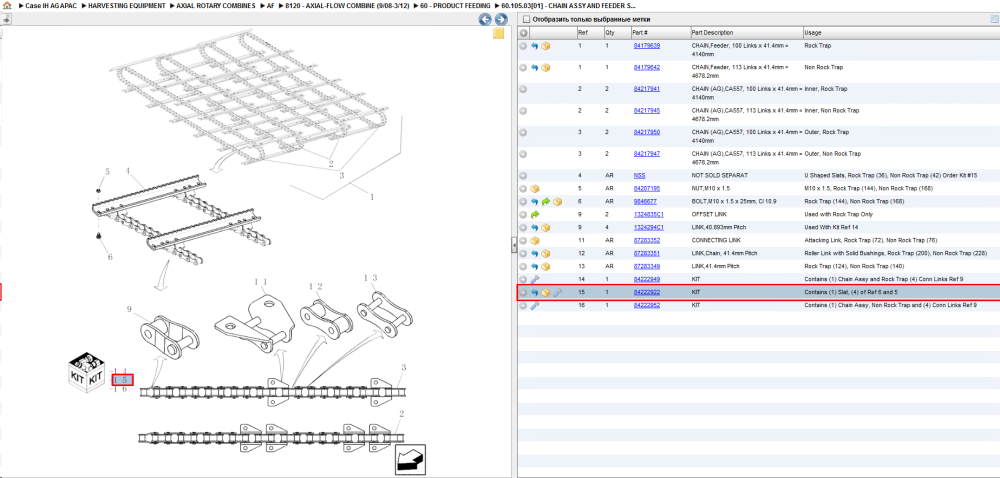Click box icon for LINK 1324294C1
Image resolution: width=1000 pixels, height=478 pixels.
click(x=546, y=228)
